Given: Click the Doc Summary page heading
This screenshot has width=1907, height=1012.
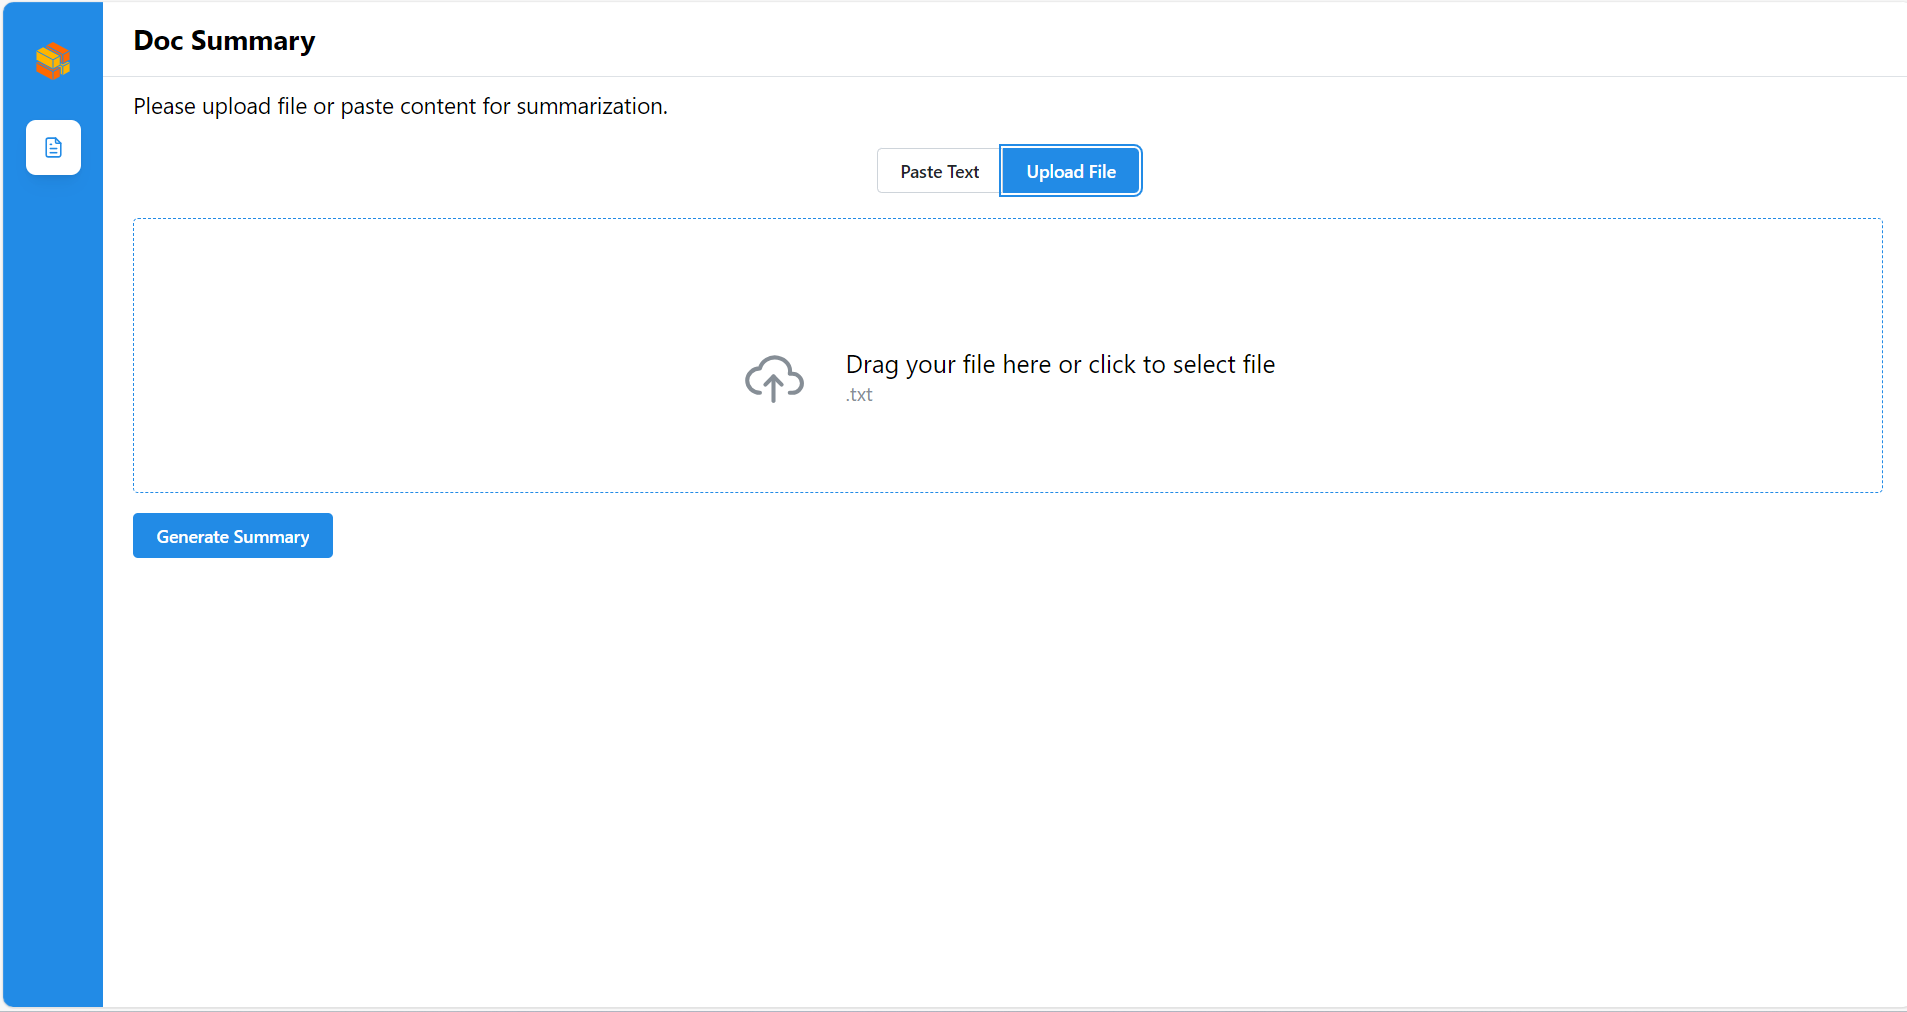Looking at the screenshot, I should pyautogui.click(x=224, y=41).
